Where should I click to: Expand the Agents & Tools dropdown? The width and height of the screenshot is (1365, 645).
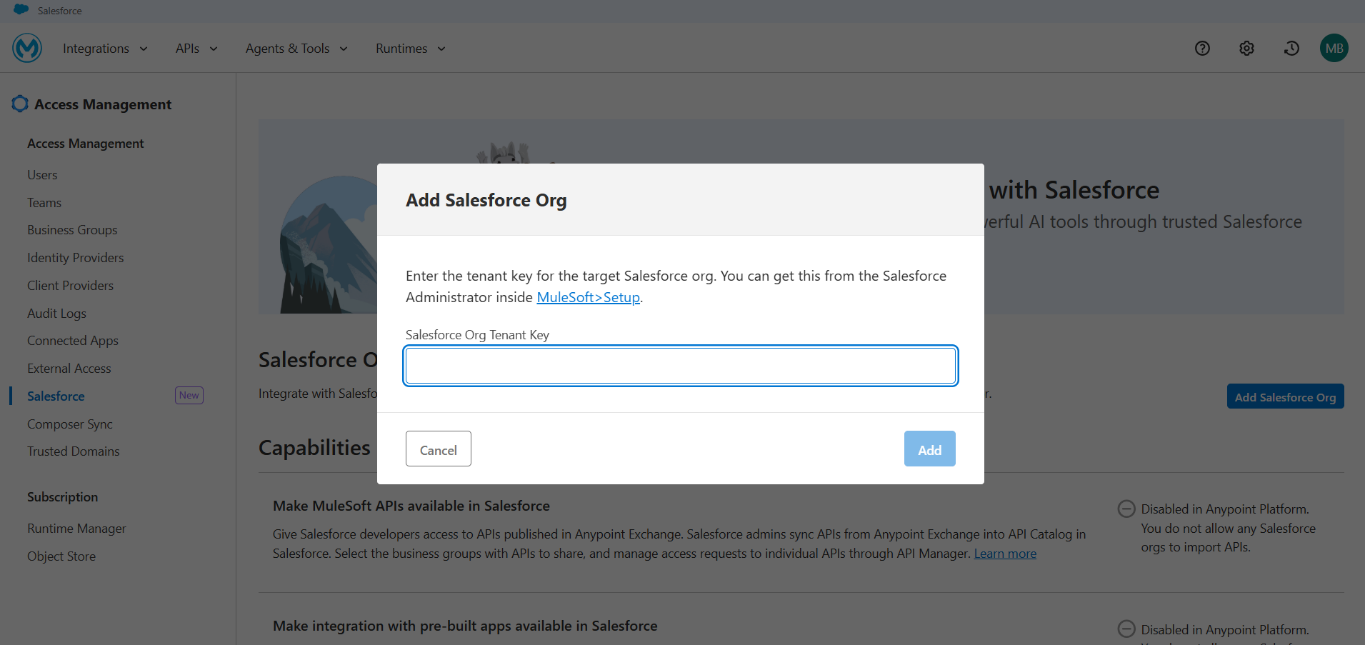(296, 48)
